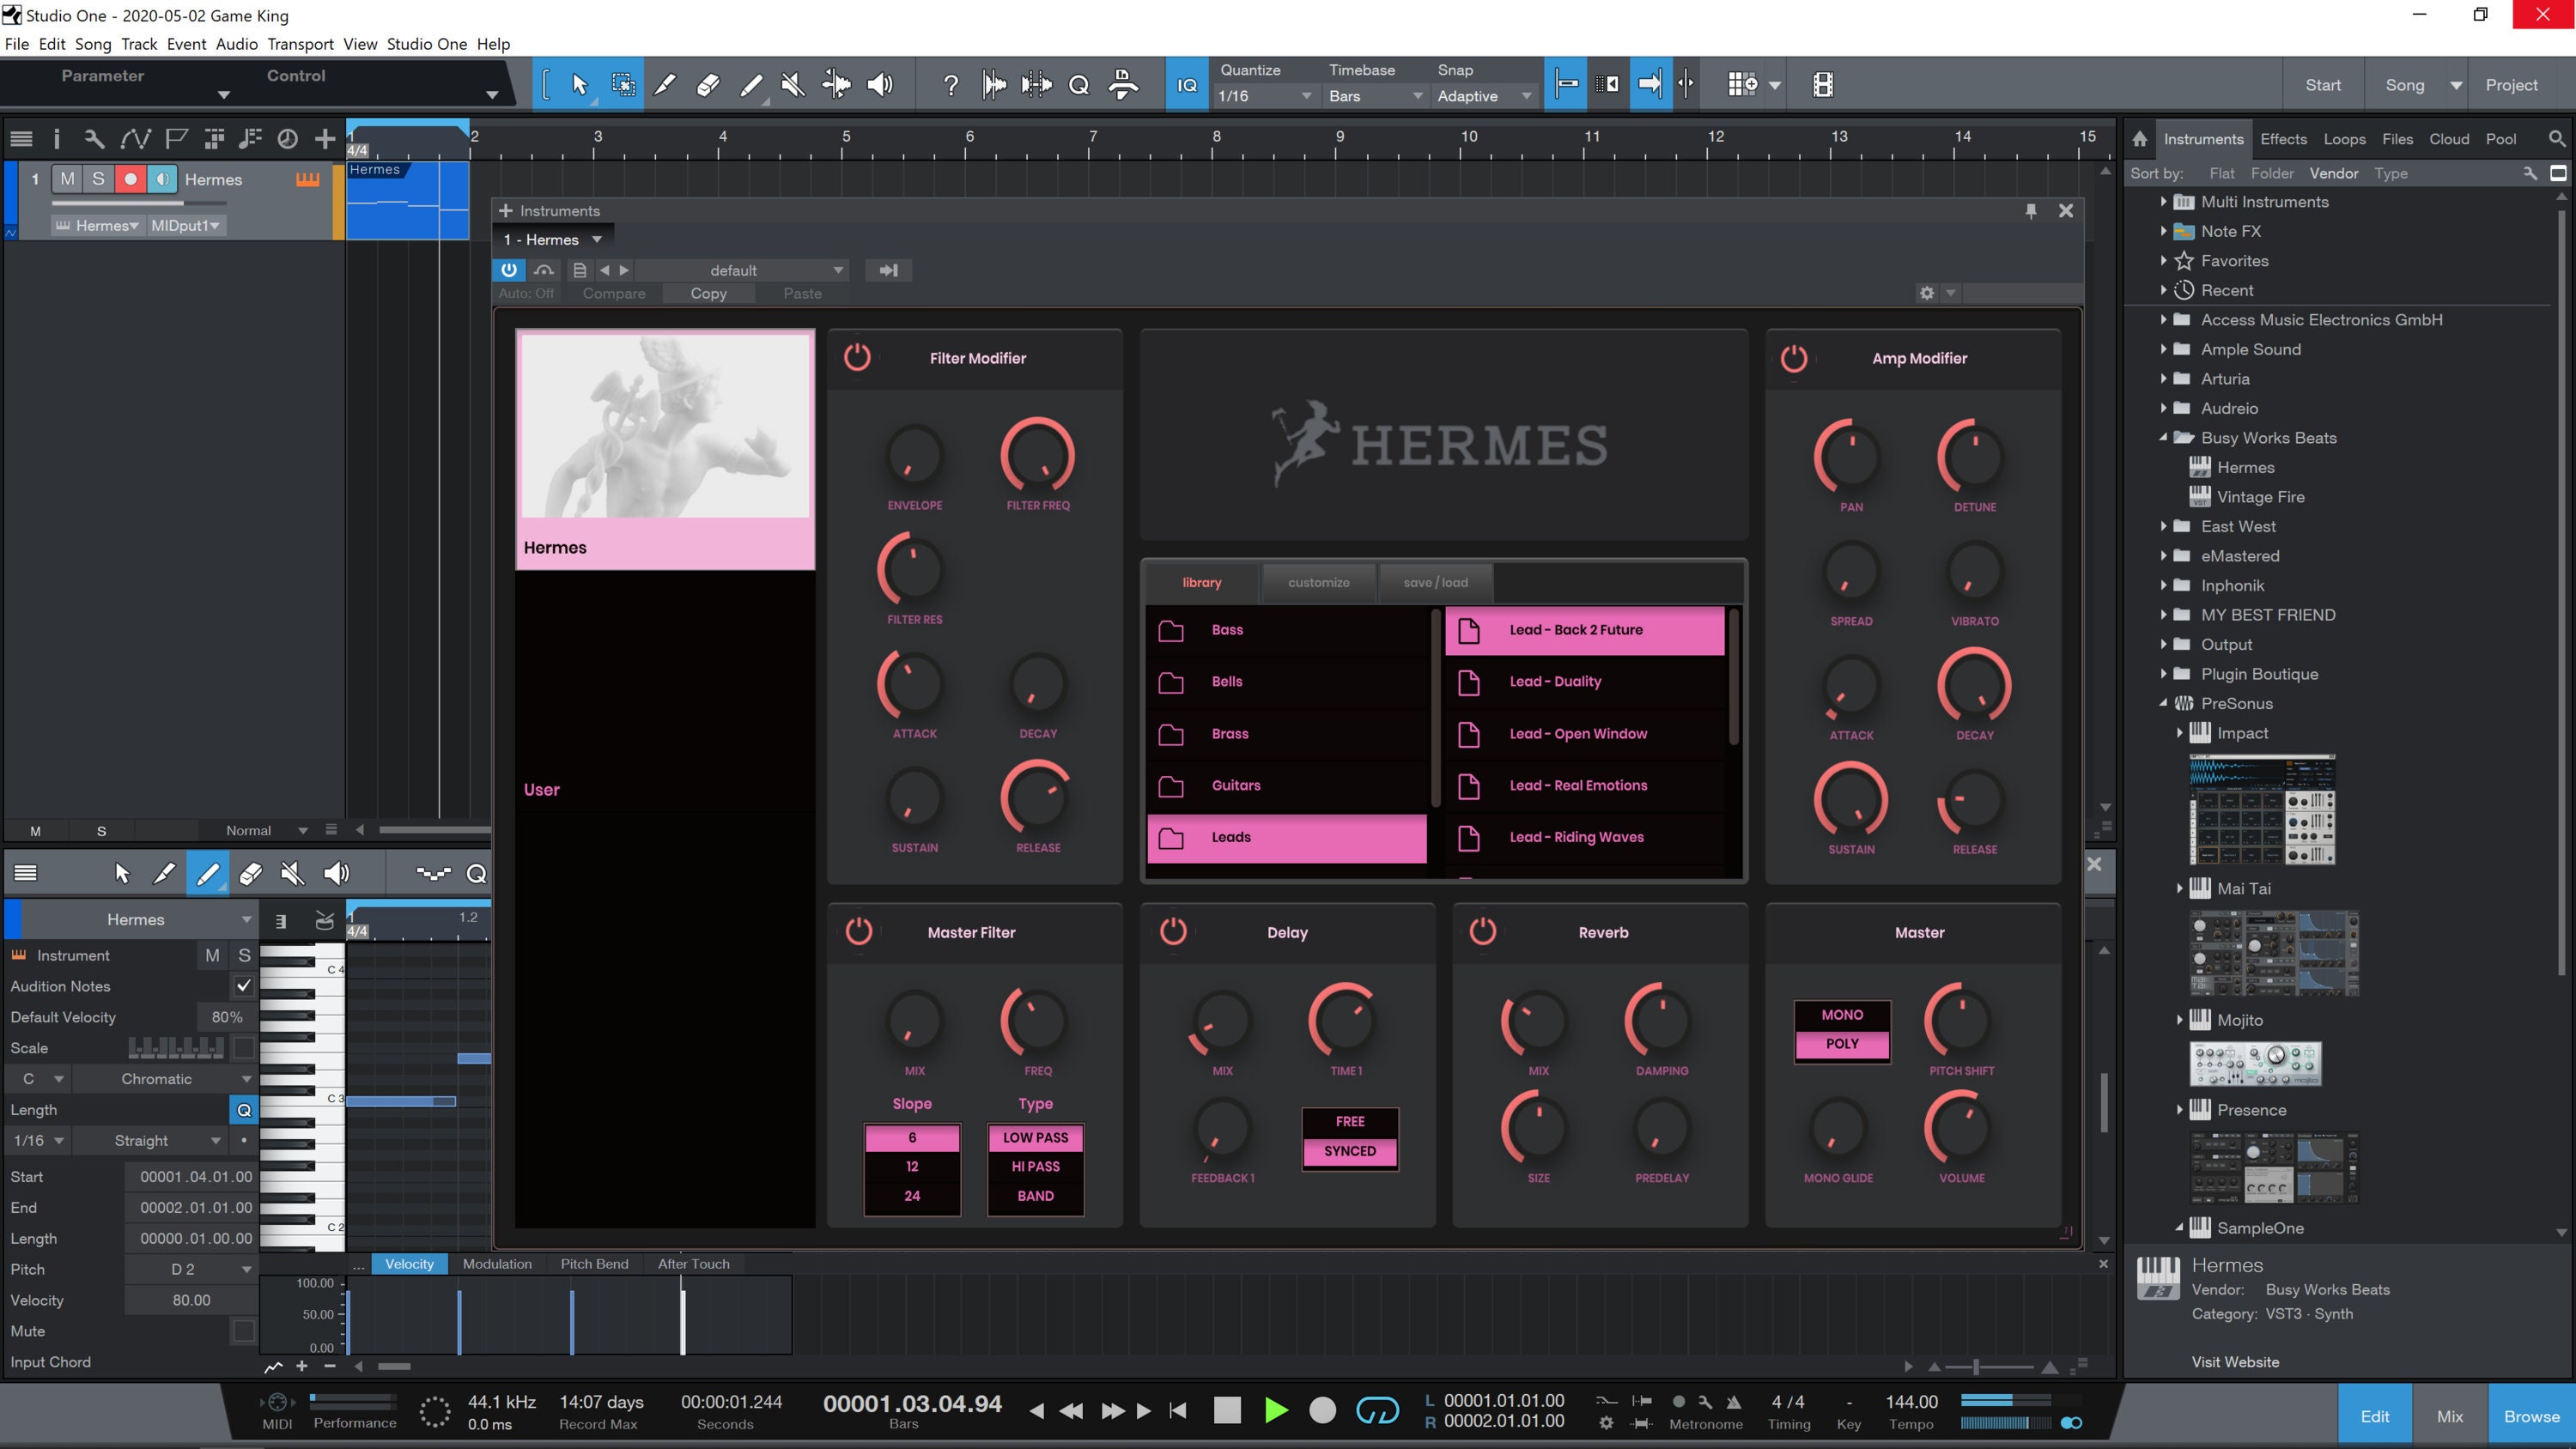Click the FILTER FREQ knob
This screenshot has height=1449, width=2576.
click(x=1038, y=455)
